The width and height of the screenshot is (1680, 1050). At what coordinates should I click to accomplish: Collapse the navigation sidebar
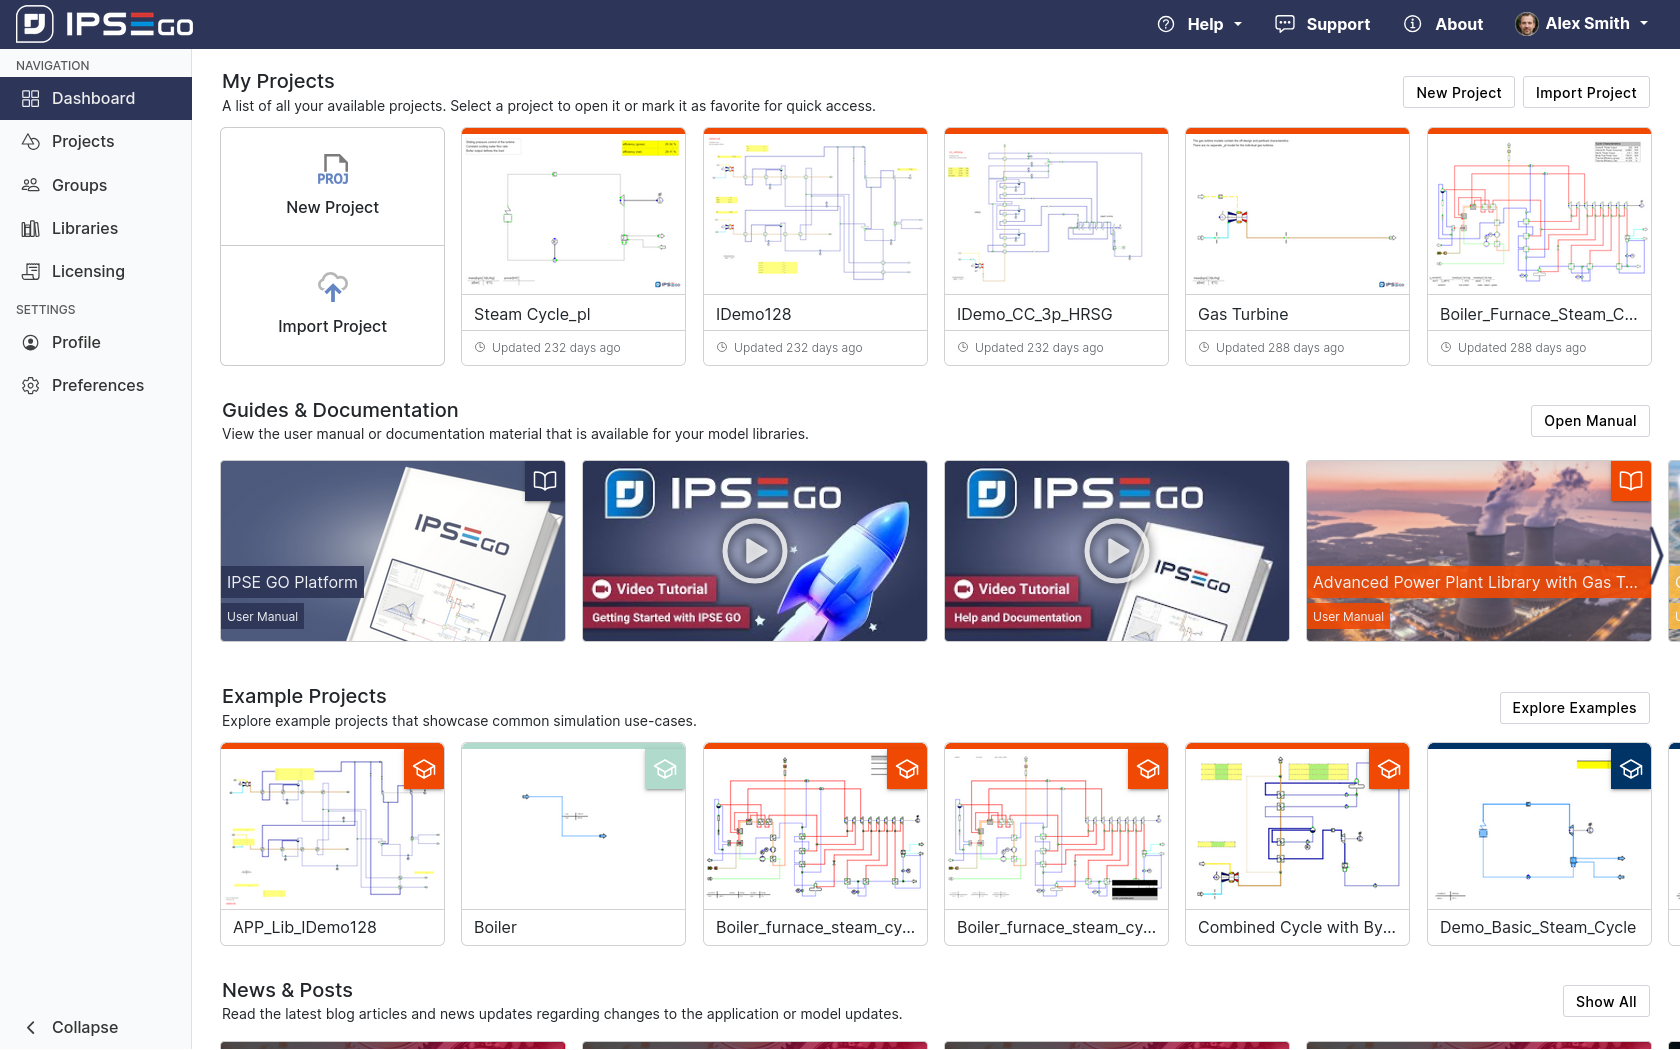pyautogui.click(x=70, y=1027)
